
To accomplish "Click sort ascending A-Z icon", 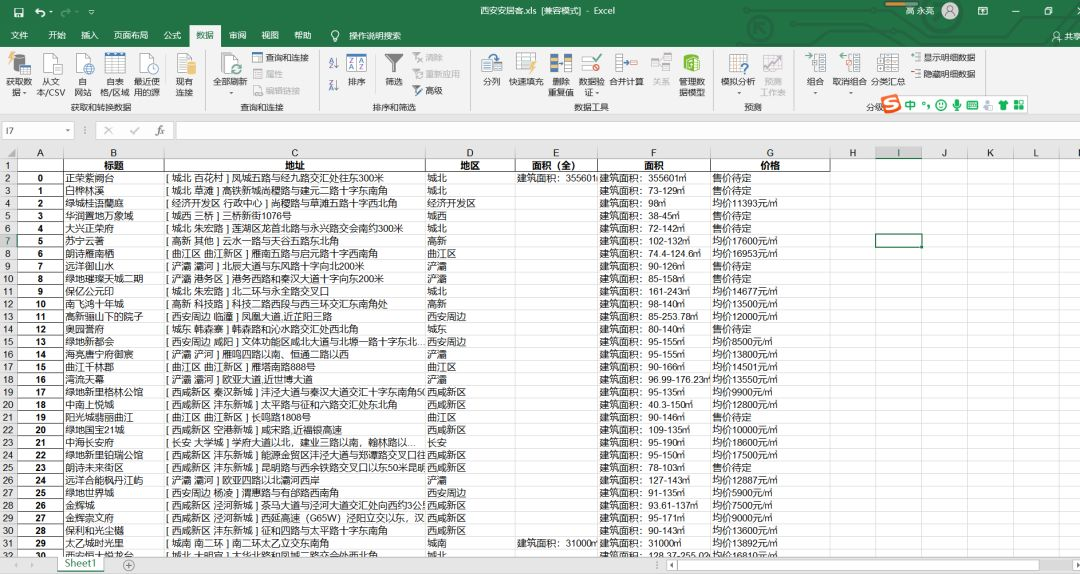I will coord(333,63).
